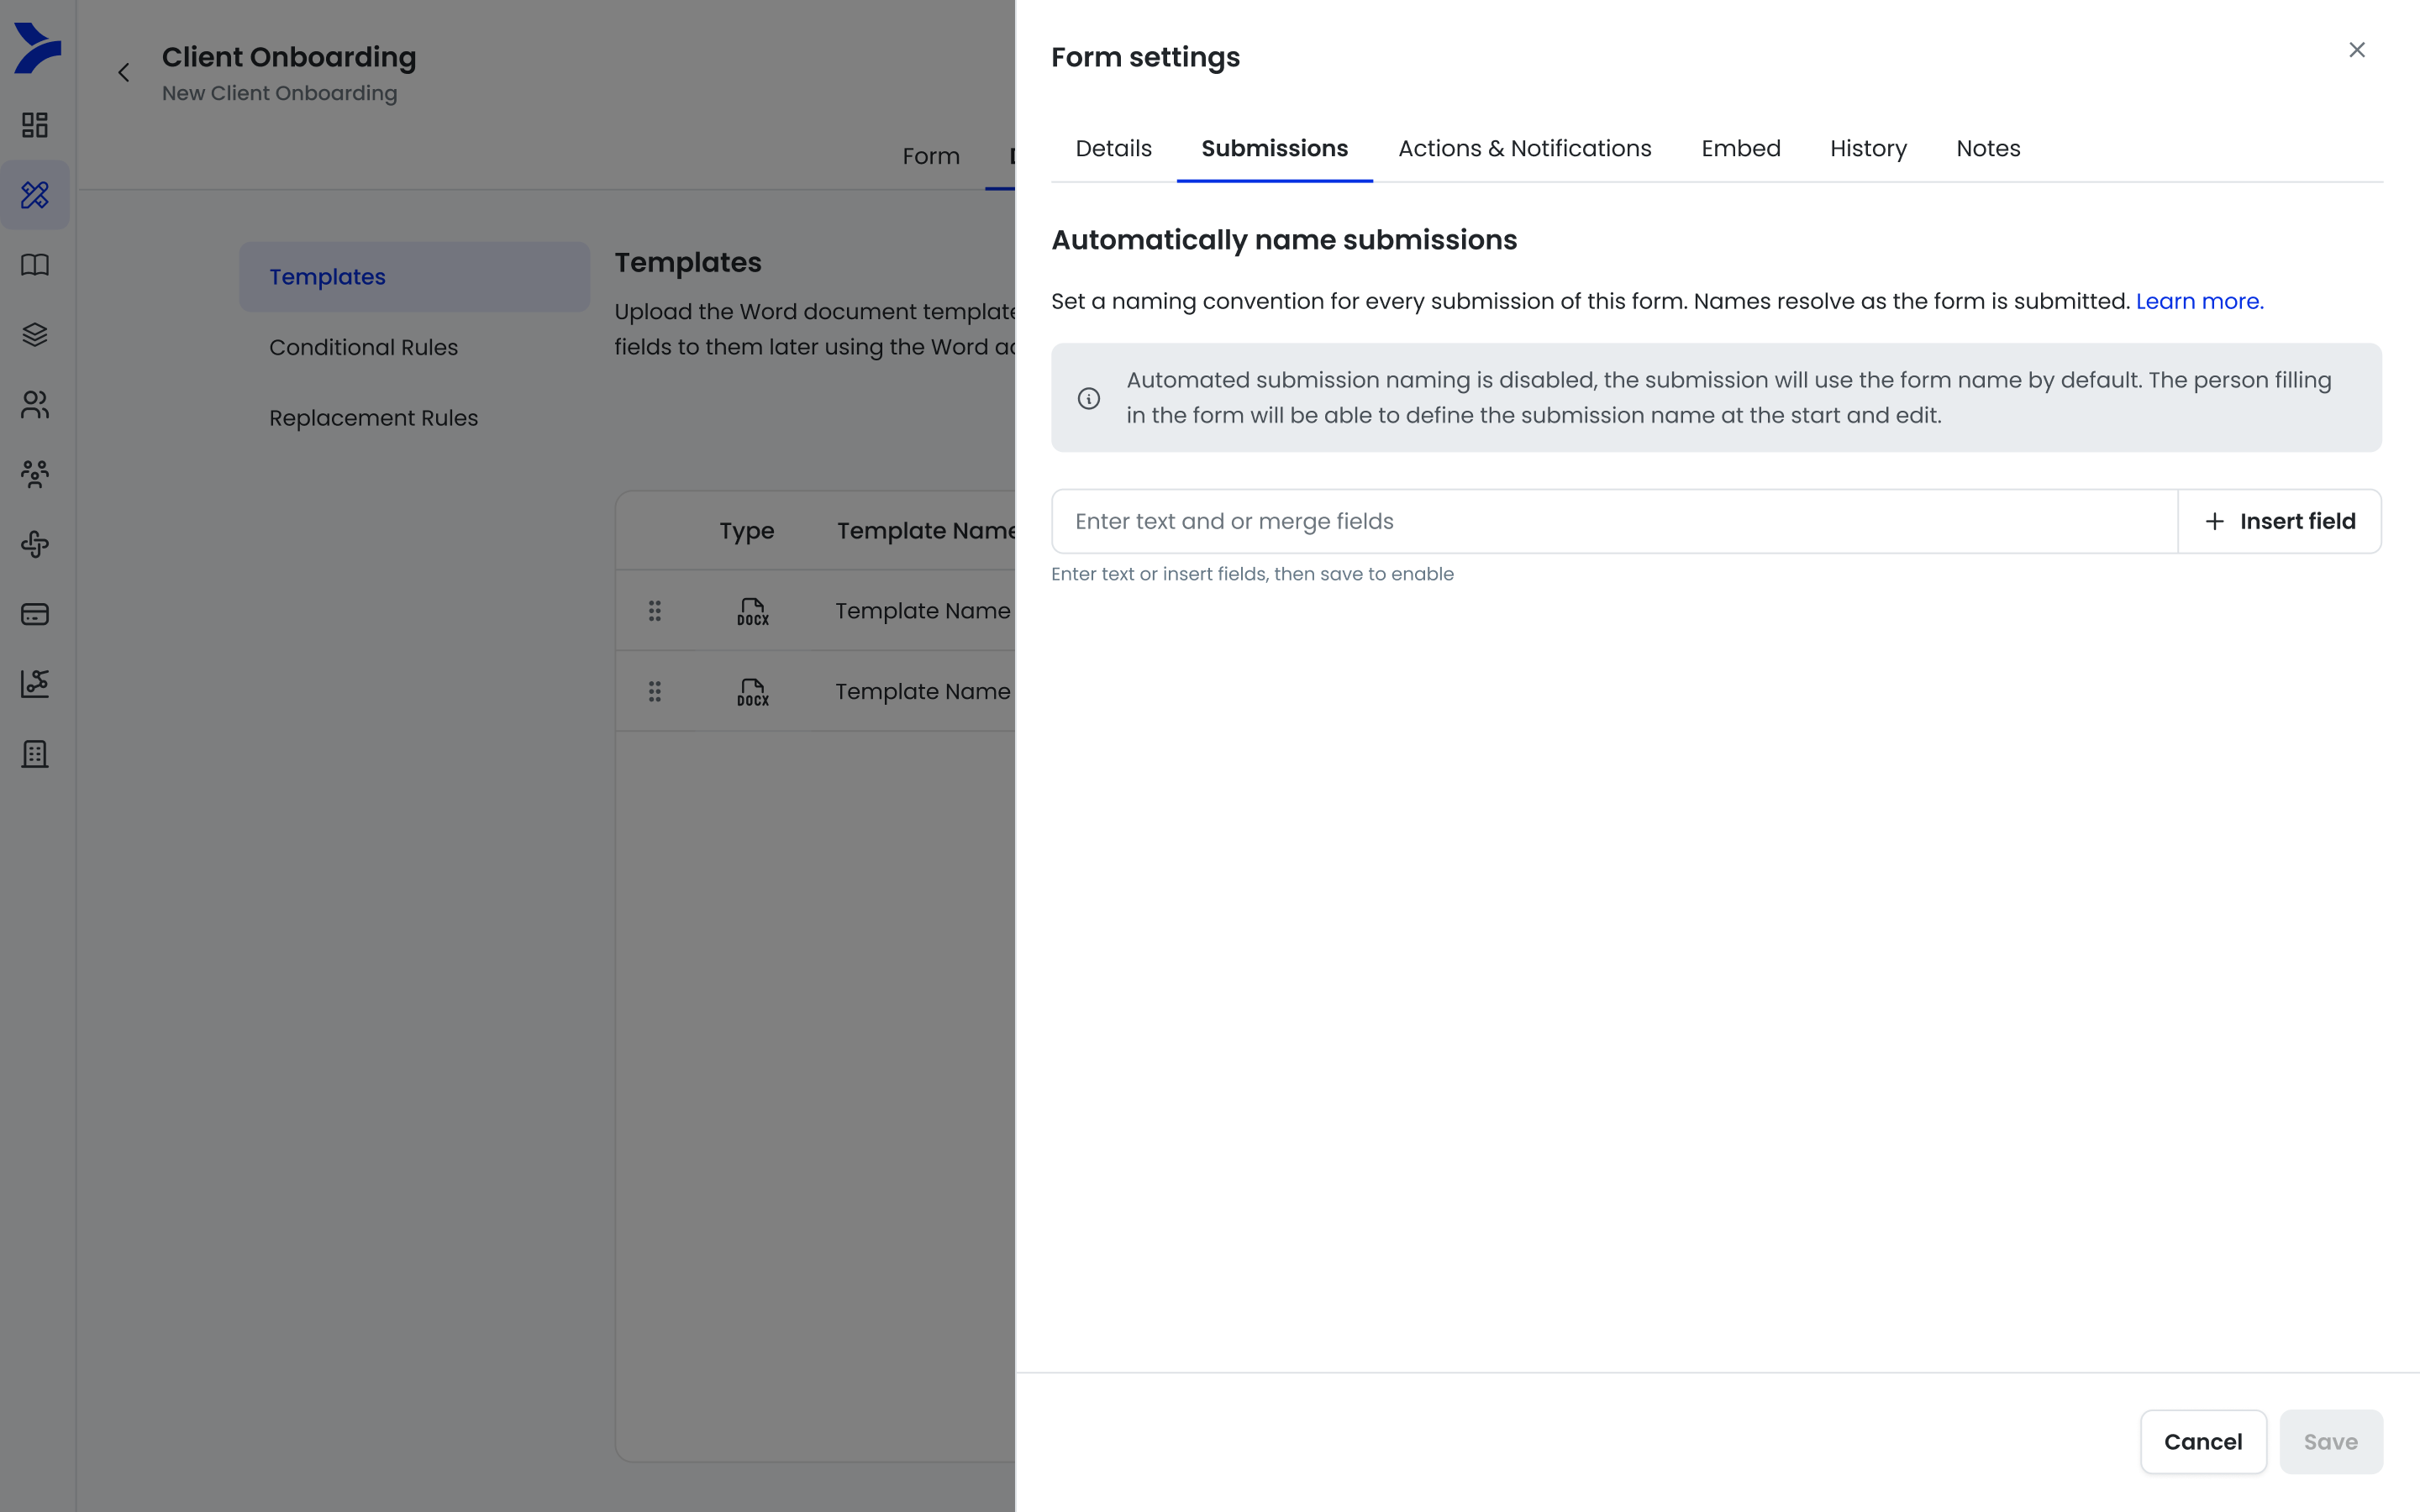Select the form builder pencil-ruler sidebar icon
This screenshot has width=2420, height=1512.
tap(35, 194)
